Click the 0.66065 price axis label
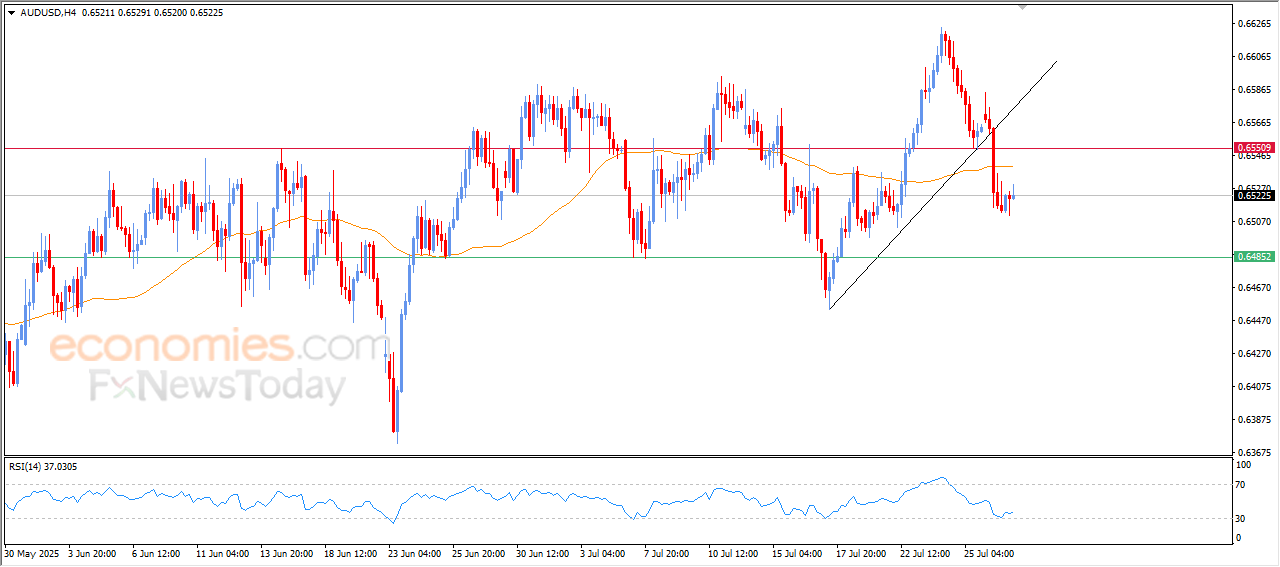 (x=1253, y=56)
